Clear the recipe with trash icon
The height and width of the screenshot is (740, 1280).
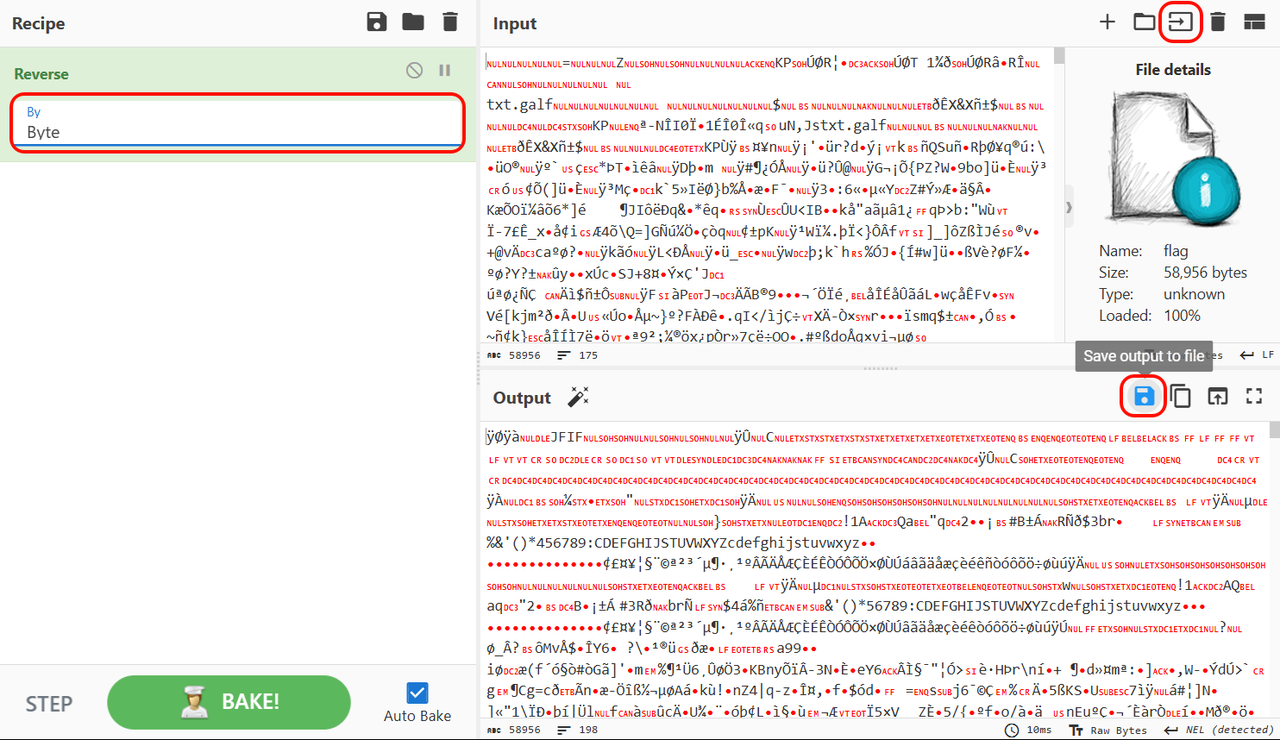click(450, 22)
